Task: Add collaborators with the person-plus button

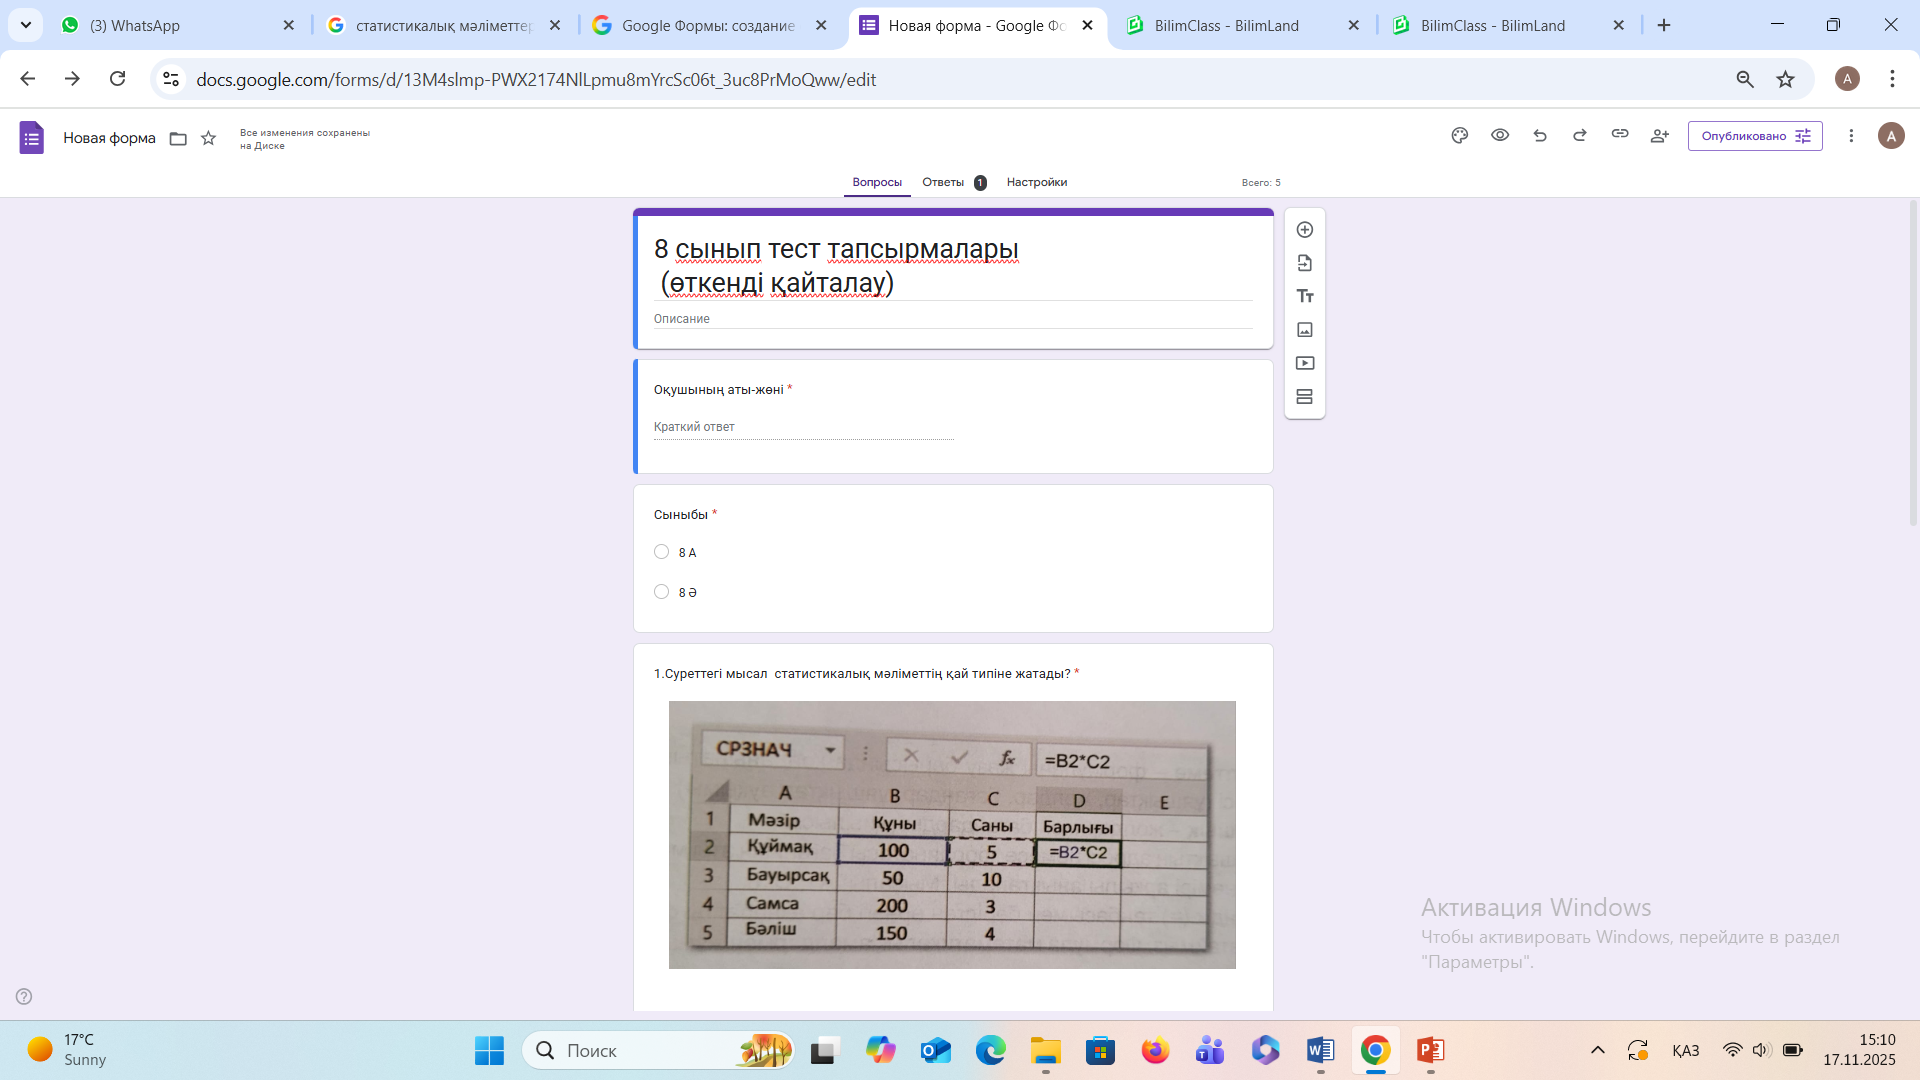Action: point(1660,136)
